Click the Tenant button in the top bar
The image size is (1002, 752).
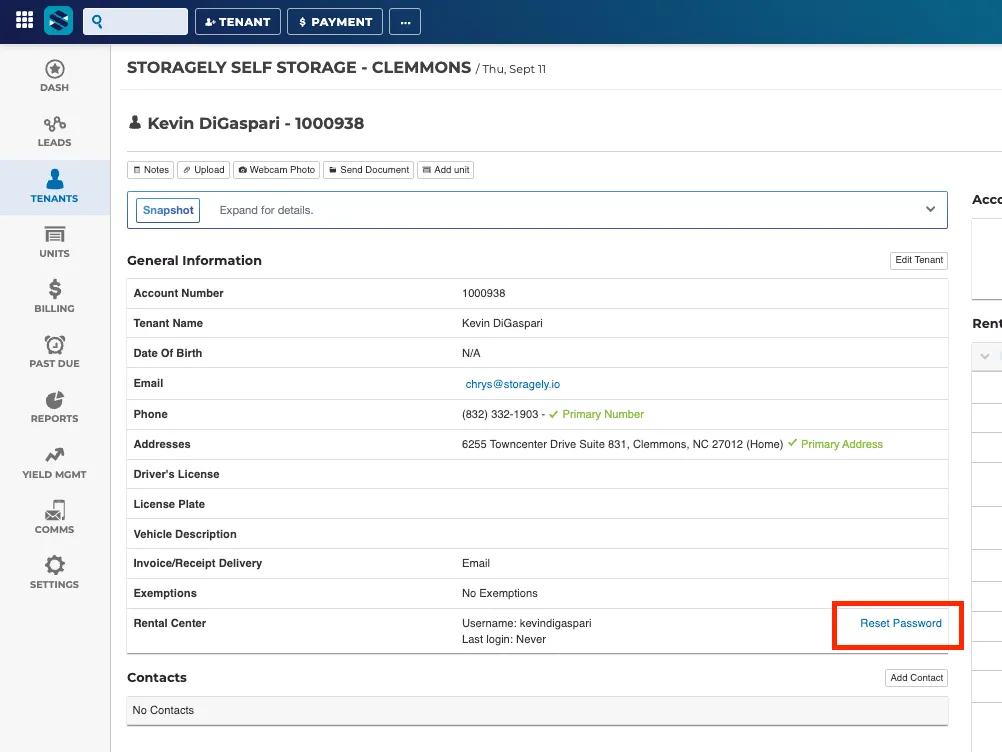tap(238, 22)
